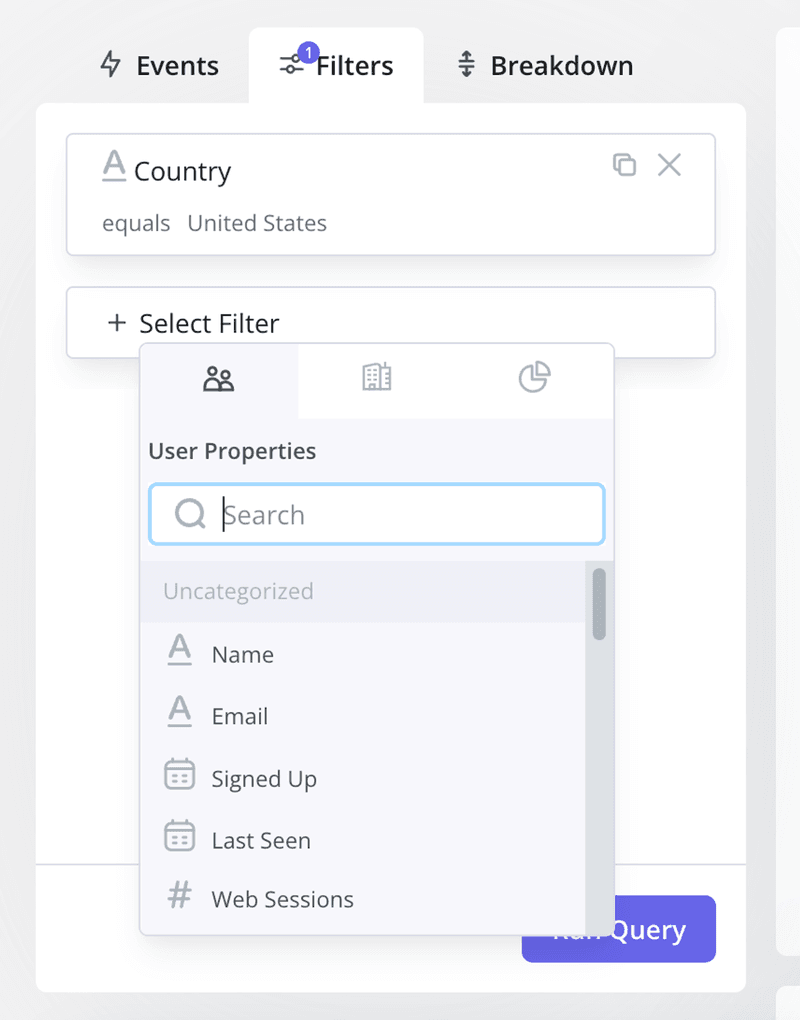Select the Email property

click(x=240, y=715)
